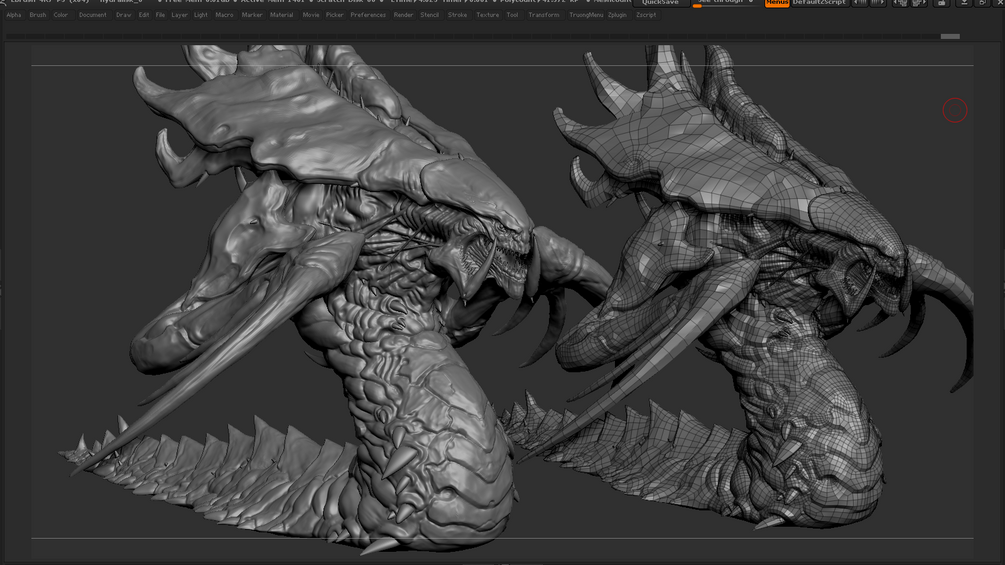Click the DefaultZScript button

[x=819, y=3]
